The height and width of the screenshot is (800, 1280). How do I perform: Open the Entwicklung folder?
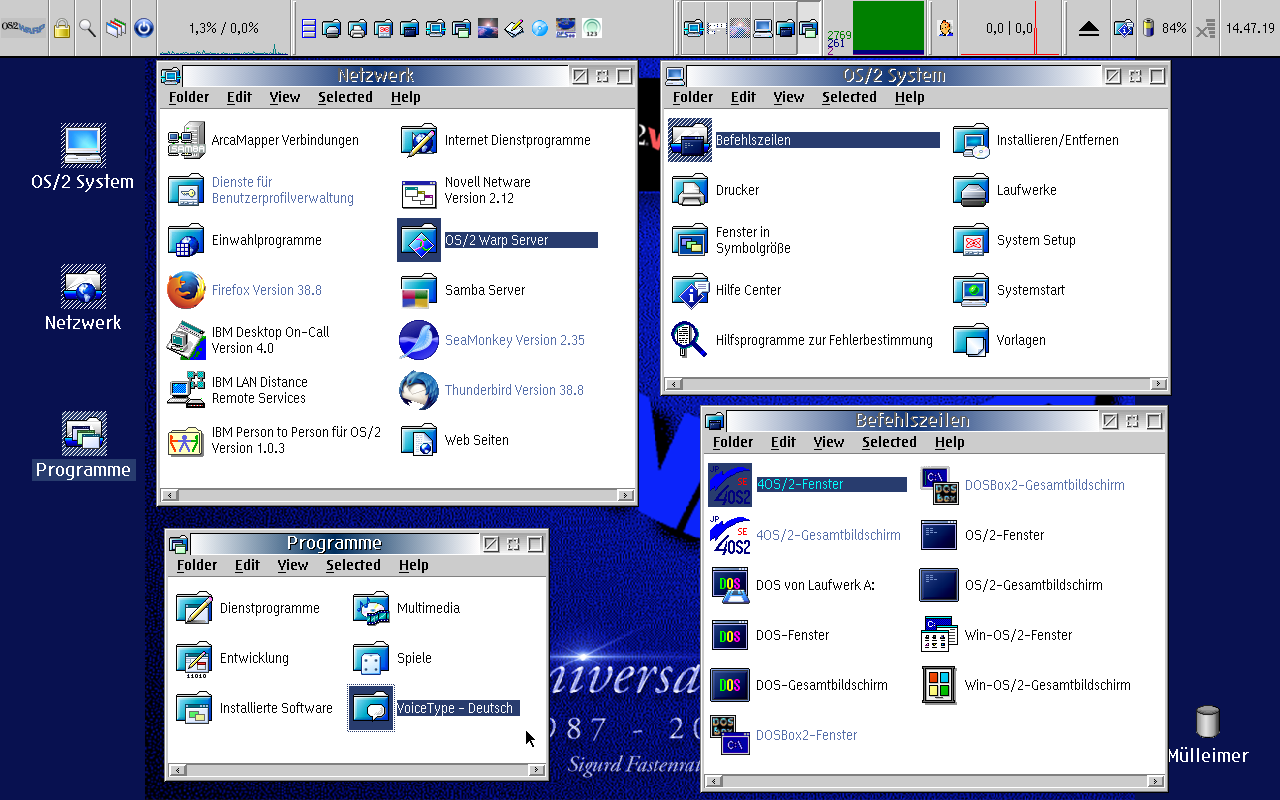pos(194,658)
